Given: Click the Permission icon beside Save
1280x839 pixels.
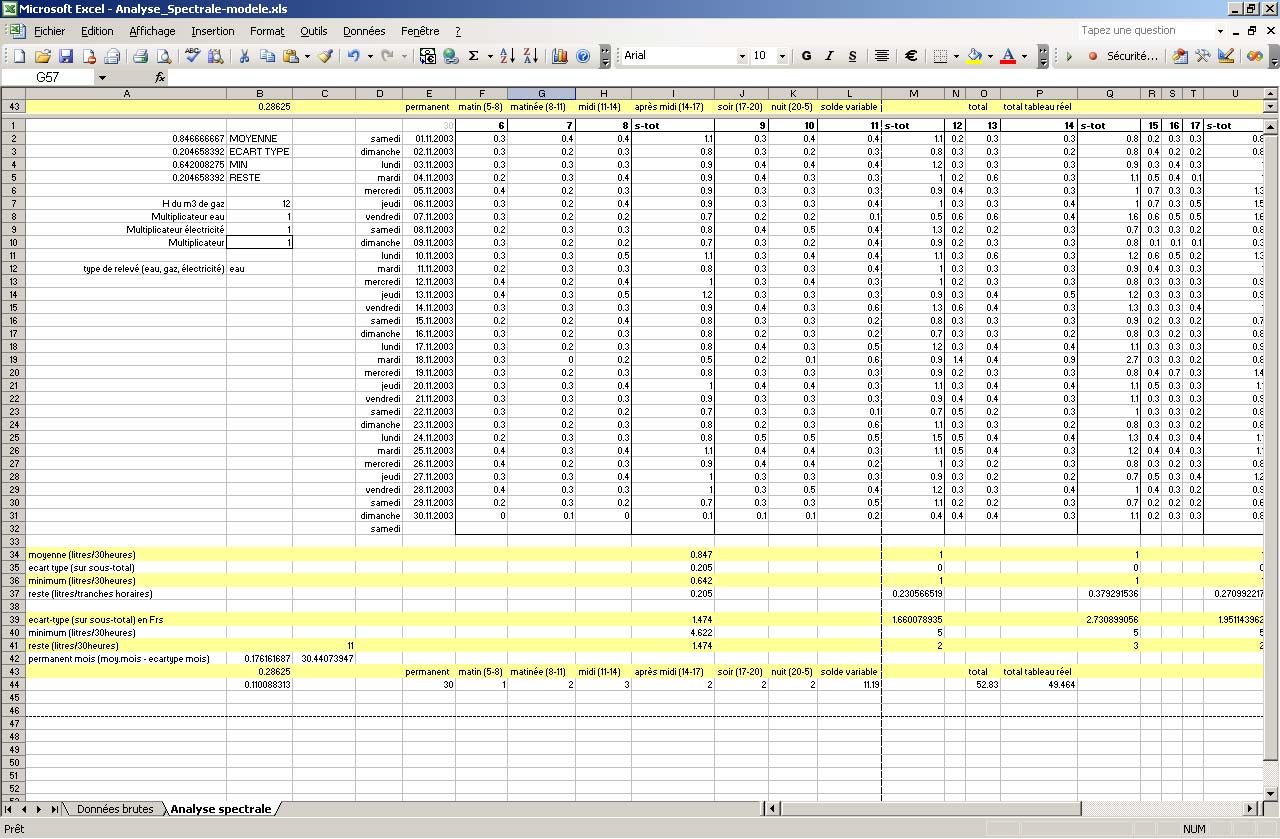Looking at the screenshot, I should [x=88, y=57].
